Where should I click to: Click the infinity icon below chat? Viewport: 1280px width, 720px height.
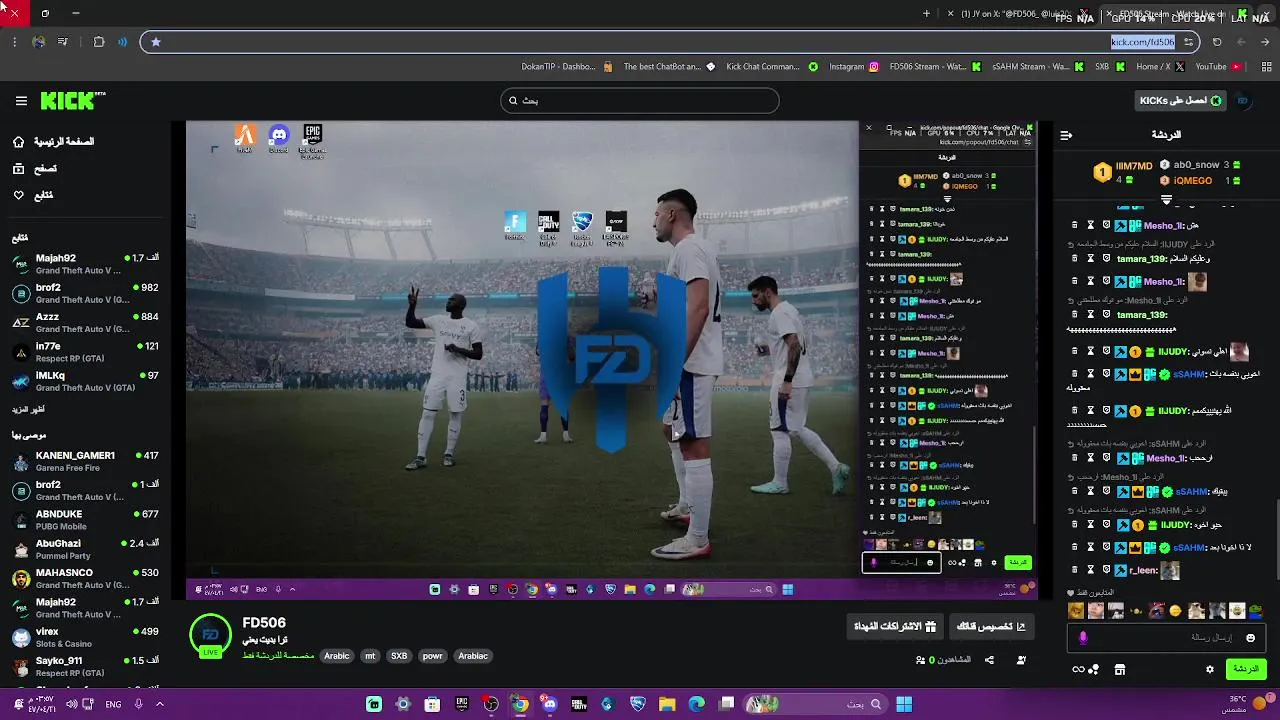pos(1078,669)
